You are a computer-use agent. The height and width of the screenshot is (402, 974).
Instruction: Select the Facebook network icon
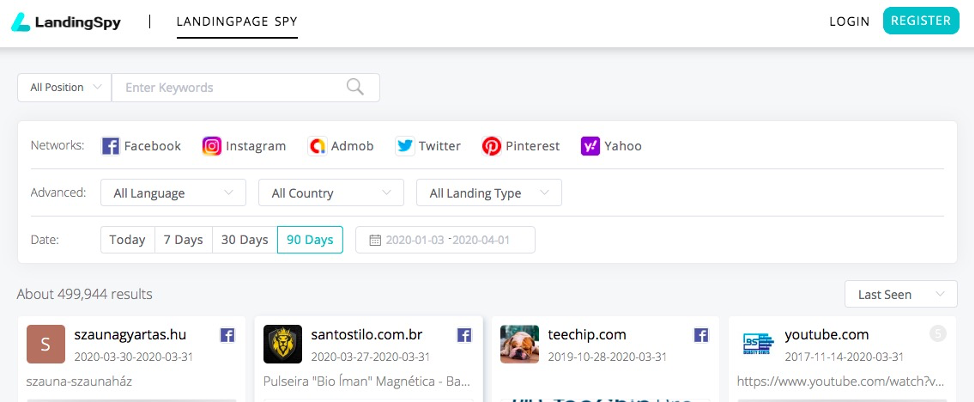111,146
